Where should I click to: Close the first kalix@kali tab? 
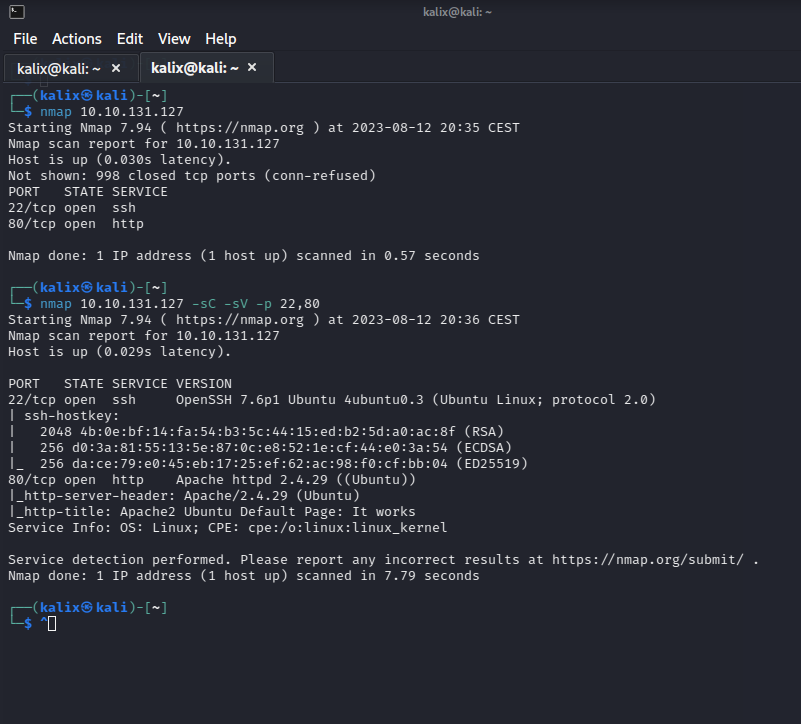point(116,68)
